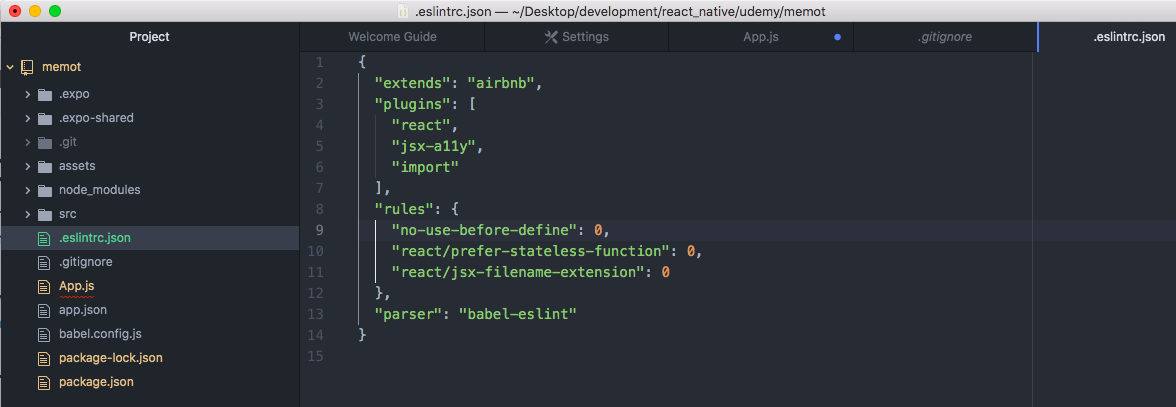Click the assets folder icon
The height and width of the screenshot is (407, 1176).
point(44,166)
